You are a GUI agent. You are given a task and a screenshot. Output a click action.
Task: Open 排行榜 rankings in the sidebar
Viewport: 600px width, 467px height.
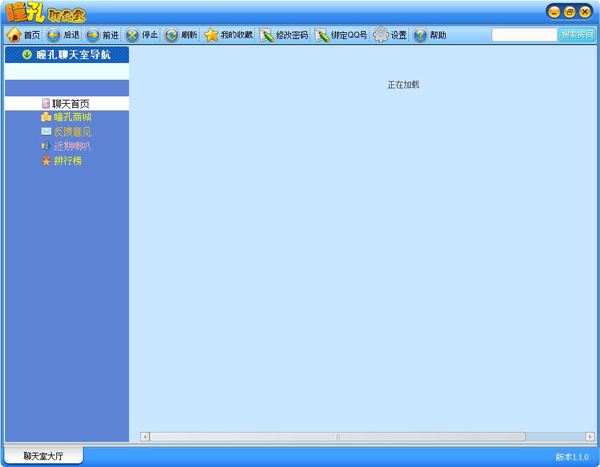tap(66, 160)
